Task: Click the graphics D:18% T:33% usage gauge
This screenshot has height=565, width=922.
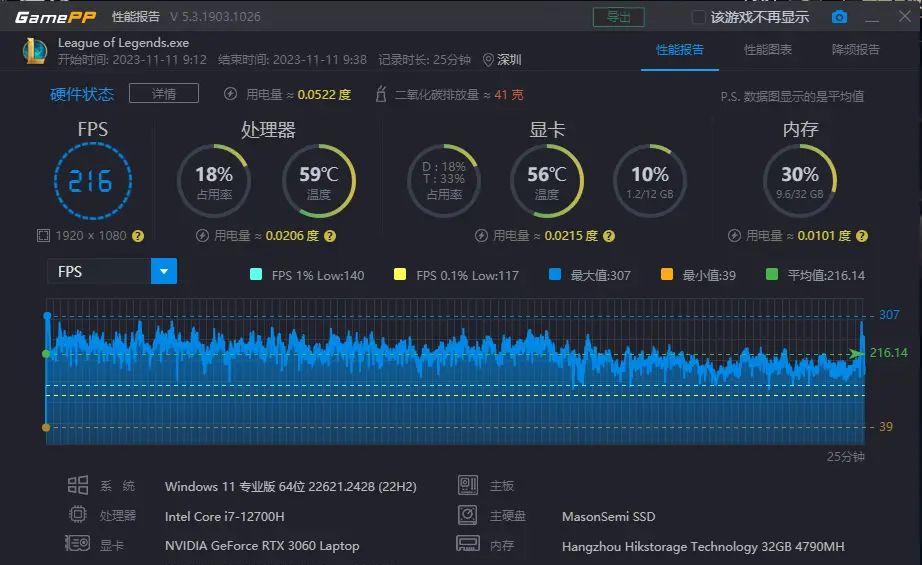Action: 444,180
